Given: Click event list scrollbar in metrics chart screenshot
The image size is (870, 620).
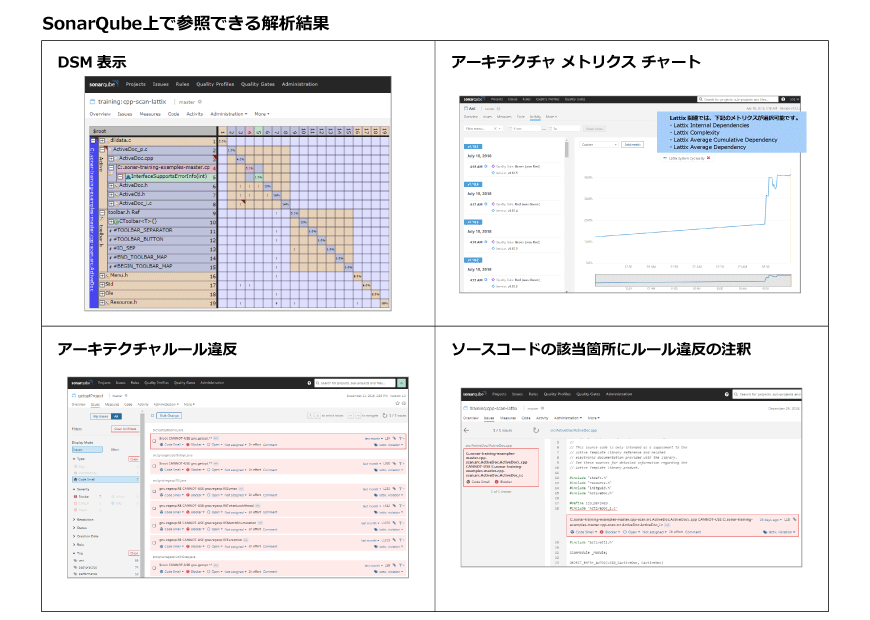Looking at the screenshot, I should (566, 149).
